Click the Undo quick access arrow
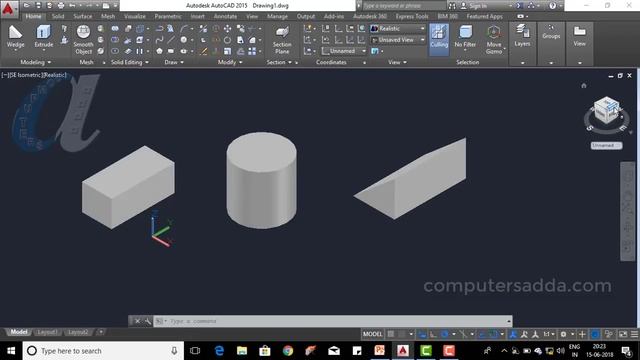The width and height of the screenshot is (640, 360). tap(72, 6)
